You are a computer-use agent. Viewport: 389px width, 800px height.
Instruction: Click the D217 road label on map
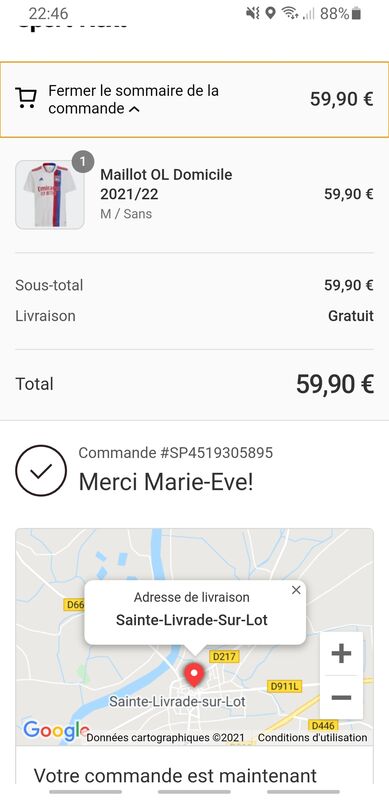[224, 657]
